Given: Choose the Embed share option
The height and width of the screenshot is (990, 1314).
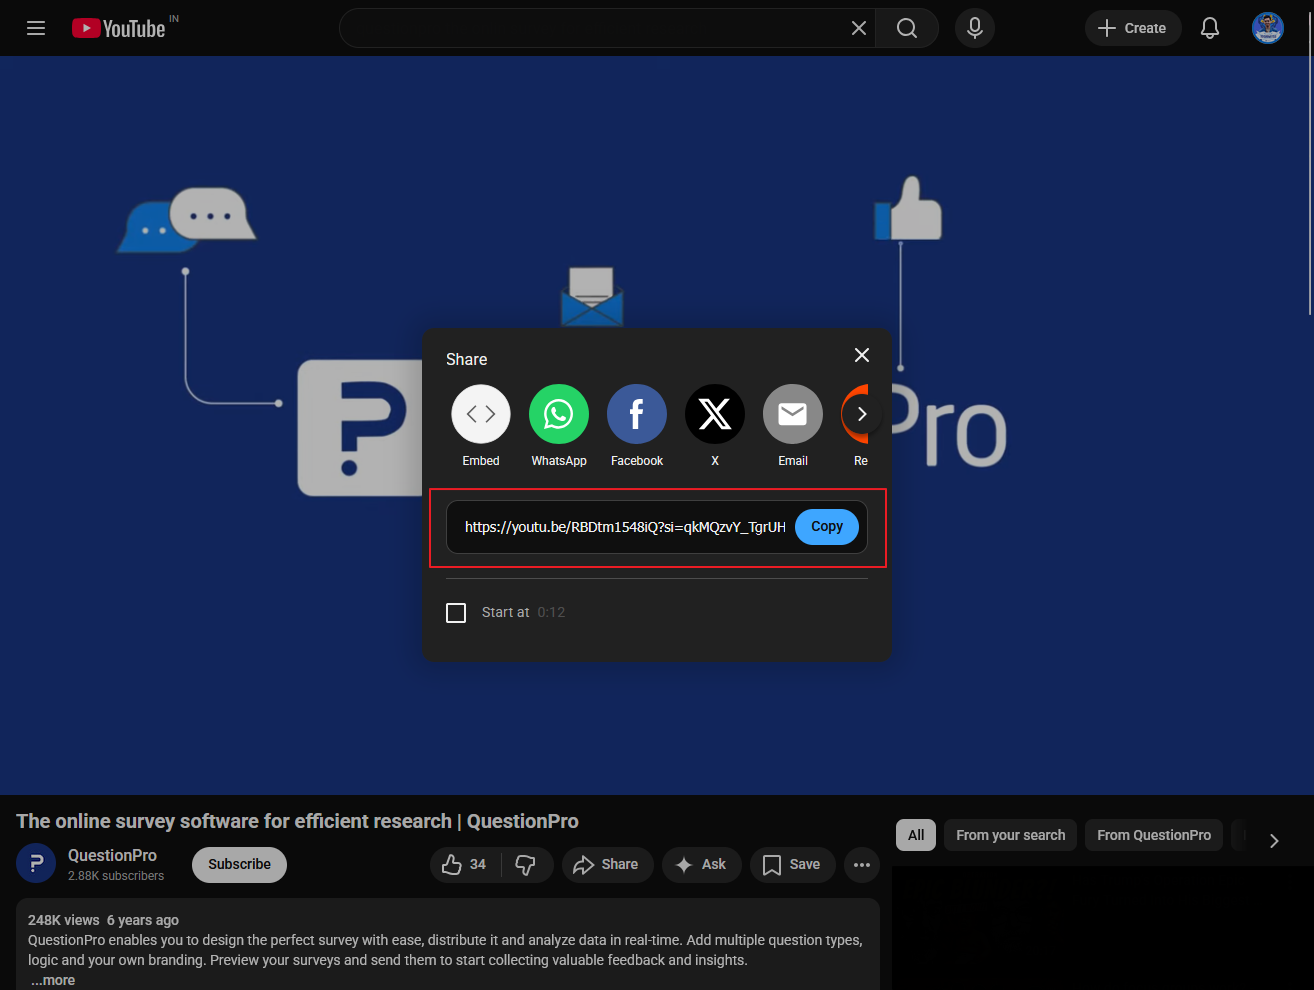Looking at the screenshot, I should pyautogui.click(x=481, y=426).
